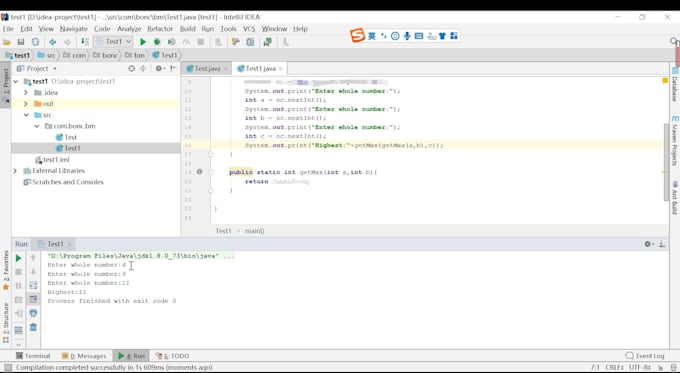Toggle the Maven Projects side panel
This screenshot has height=373, width=680.
click(675, 141)
